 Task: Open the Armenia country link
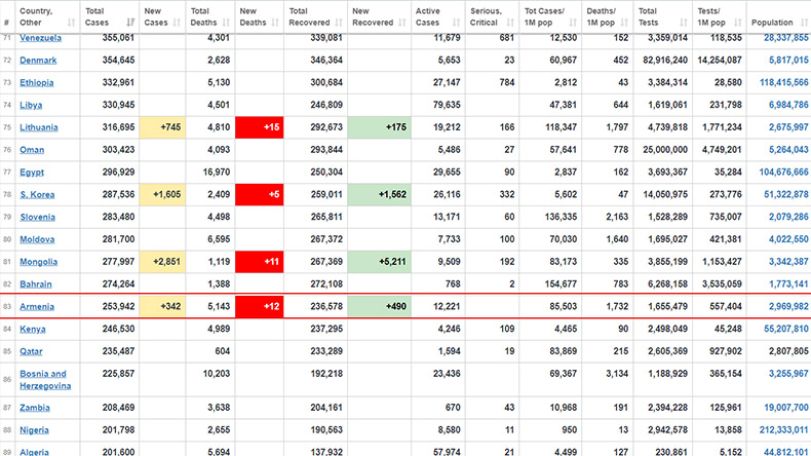37,307
